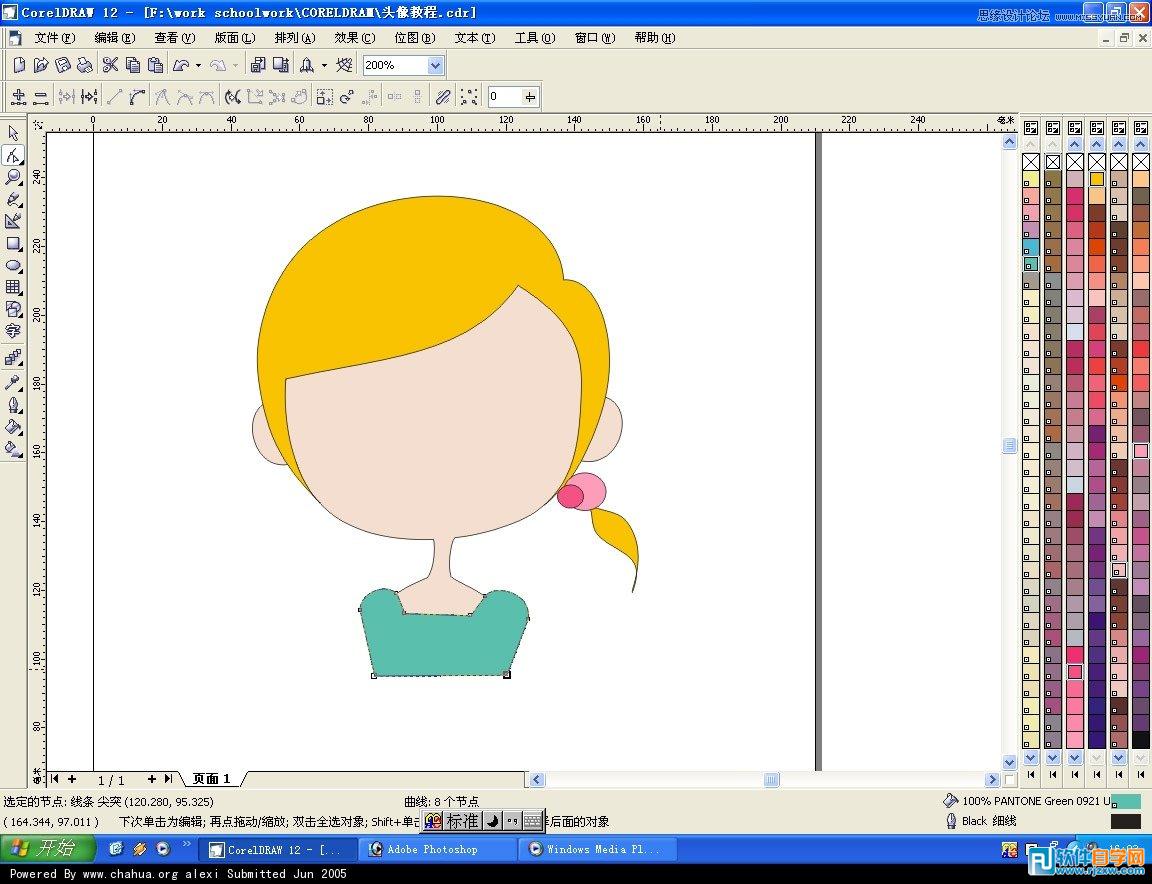Click the Select All Nodes icon
1152x884 pixels.
(x=469, y=96)
